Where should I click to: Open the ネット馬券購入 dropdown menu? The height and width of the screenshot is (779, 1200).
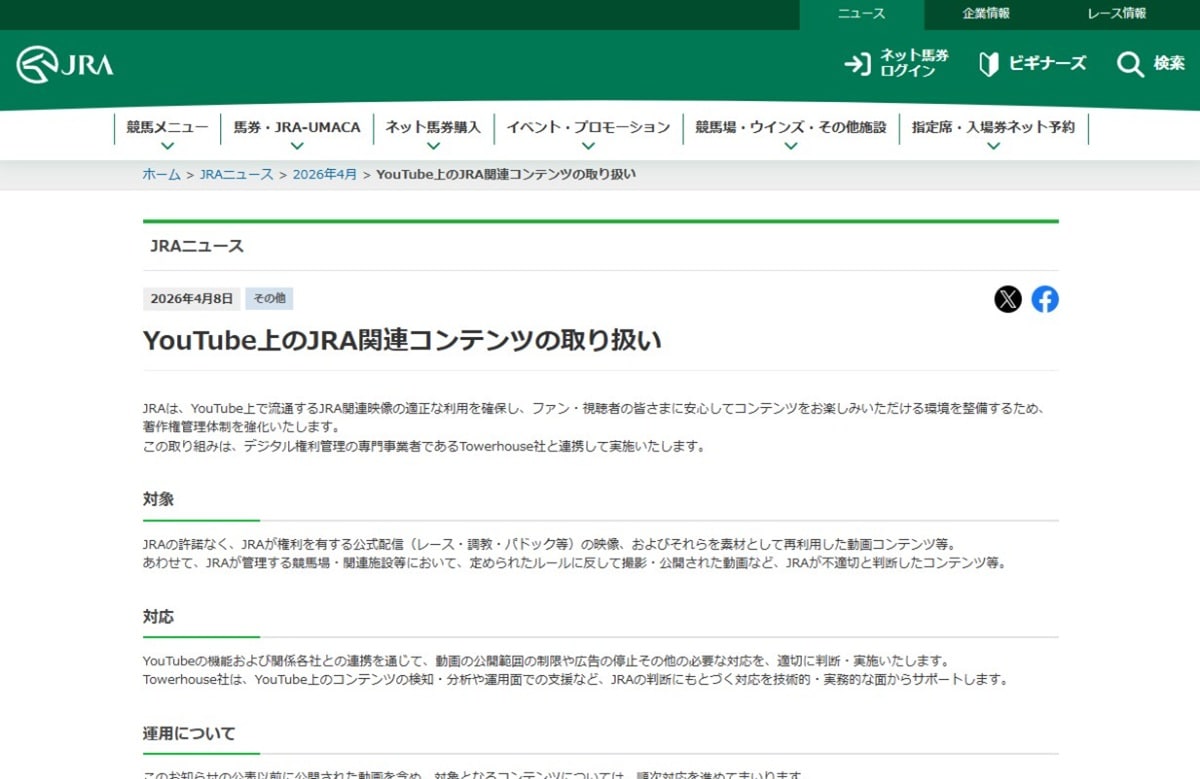click(433, 132)
